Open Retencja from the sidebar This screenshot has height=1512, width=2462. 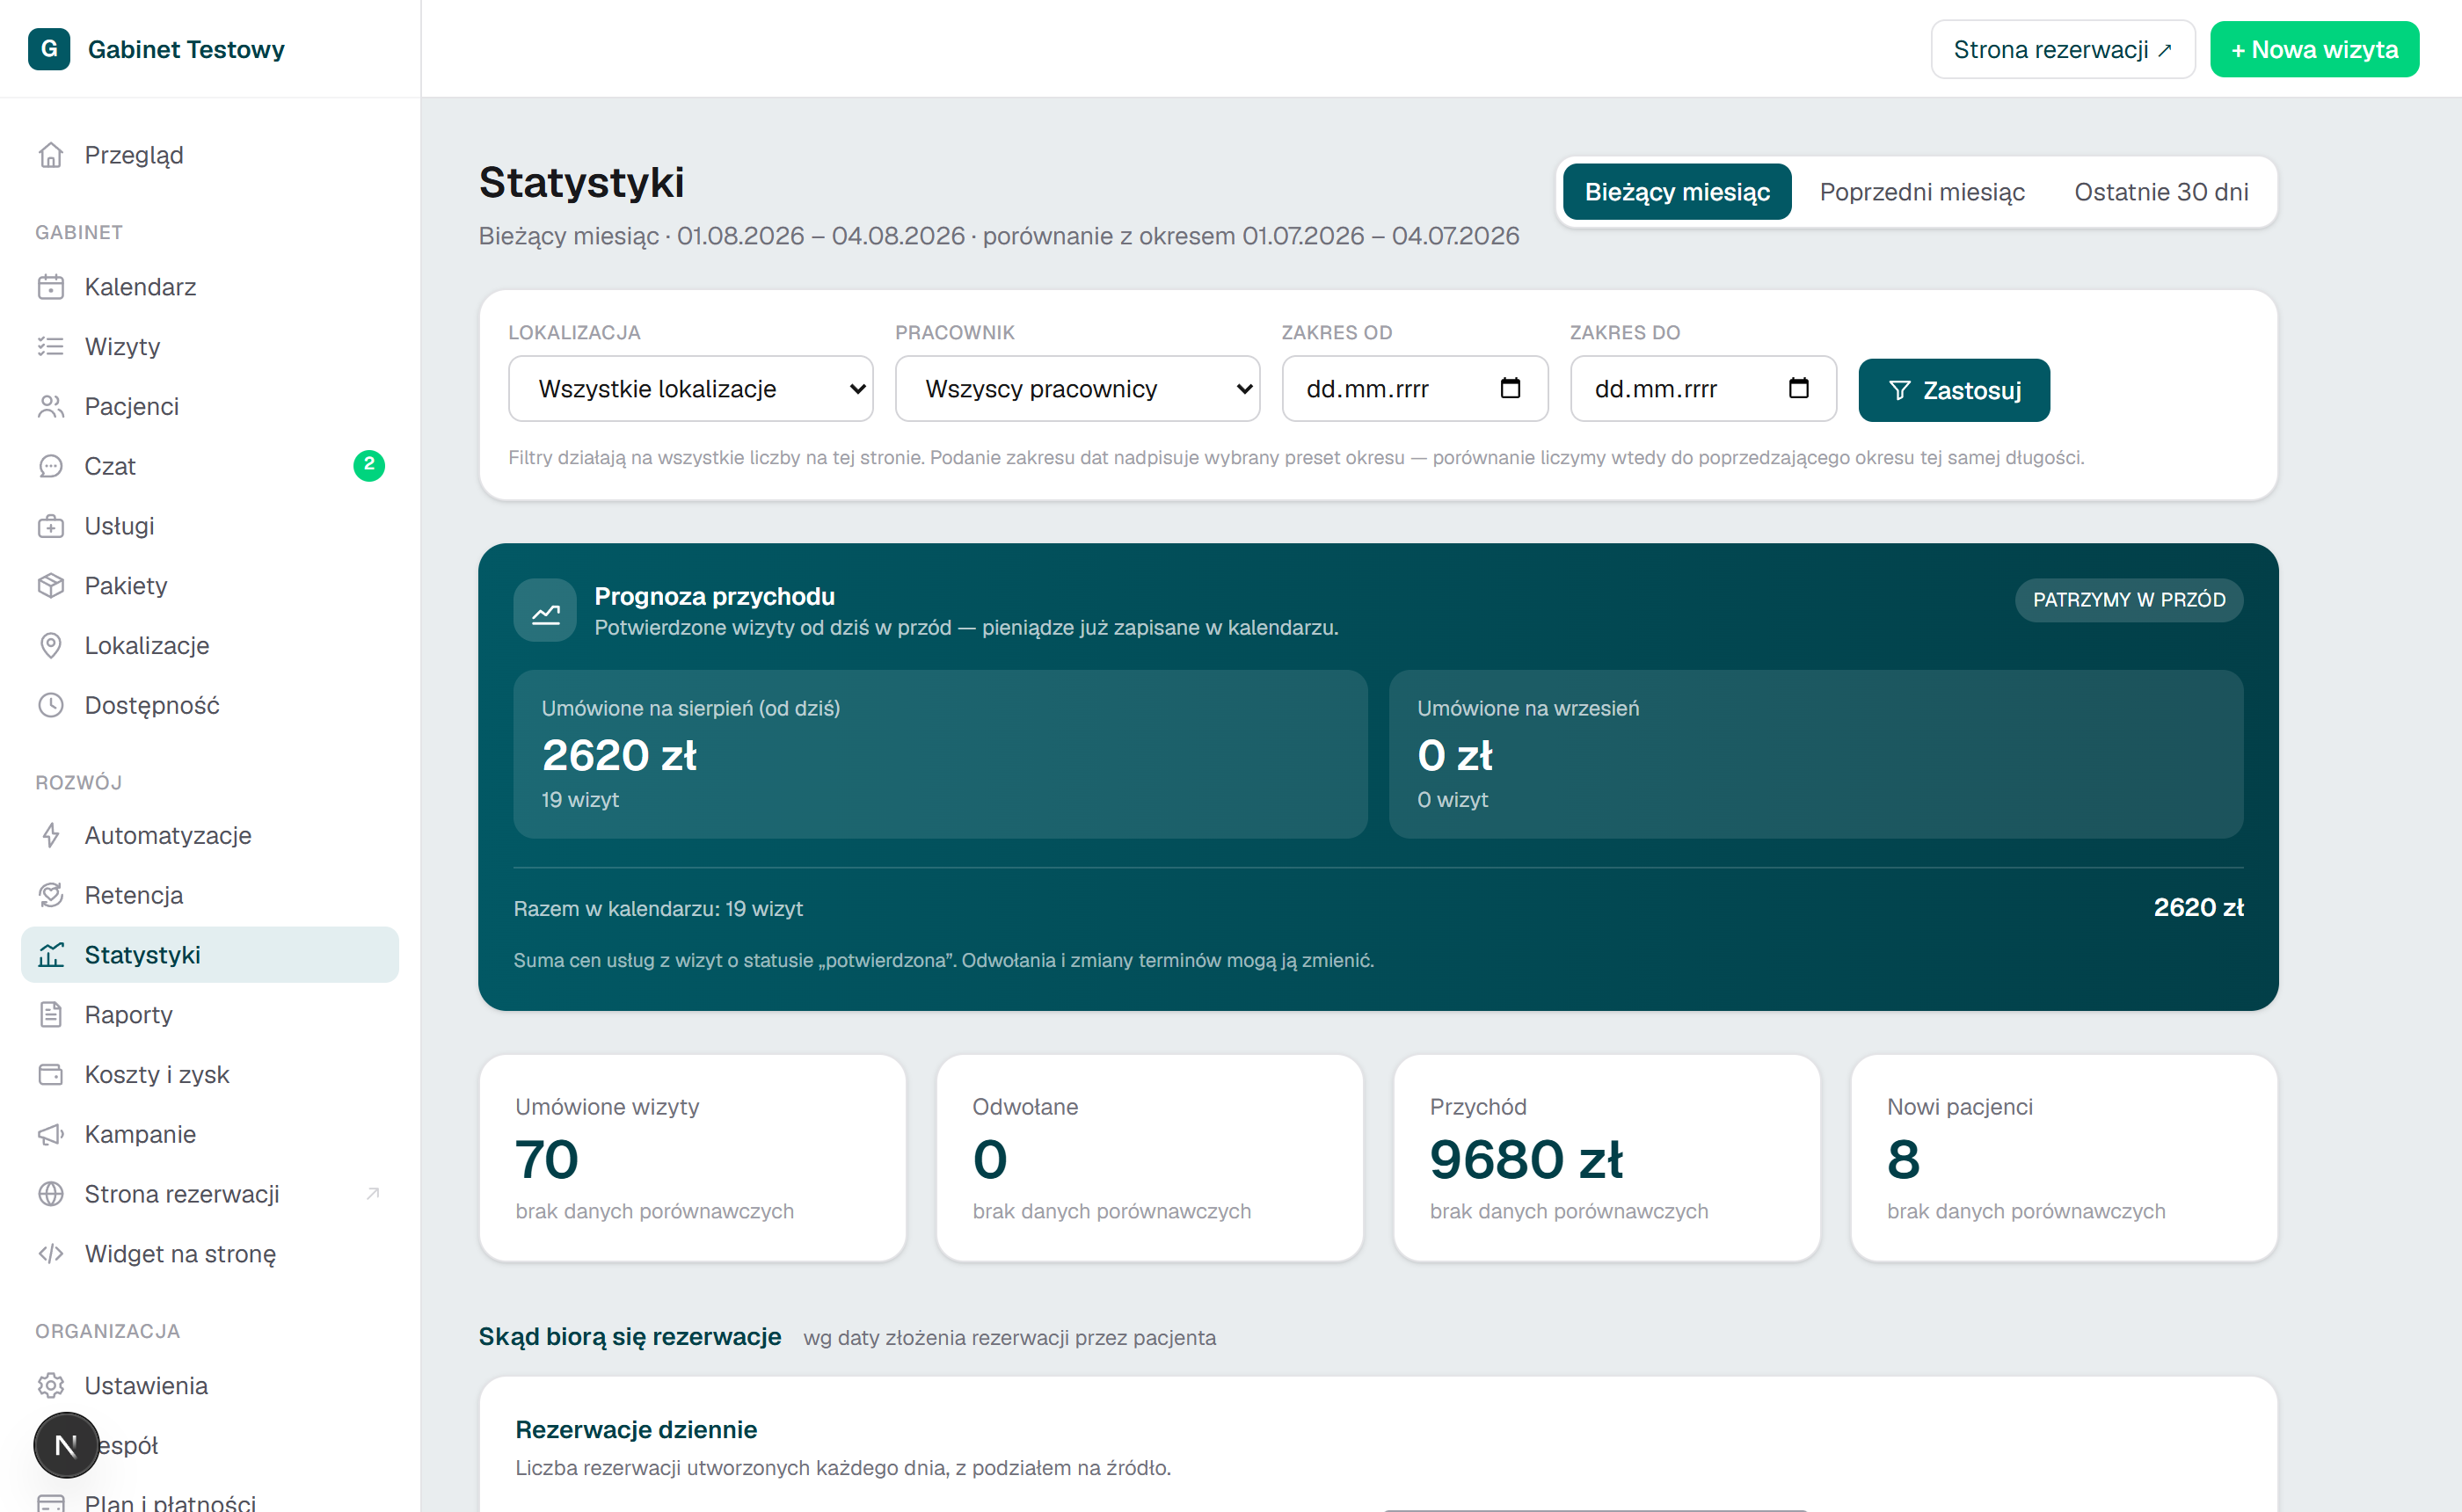pyautogui.click(x=210, y=895)
